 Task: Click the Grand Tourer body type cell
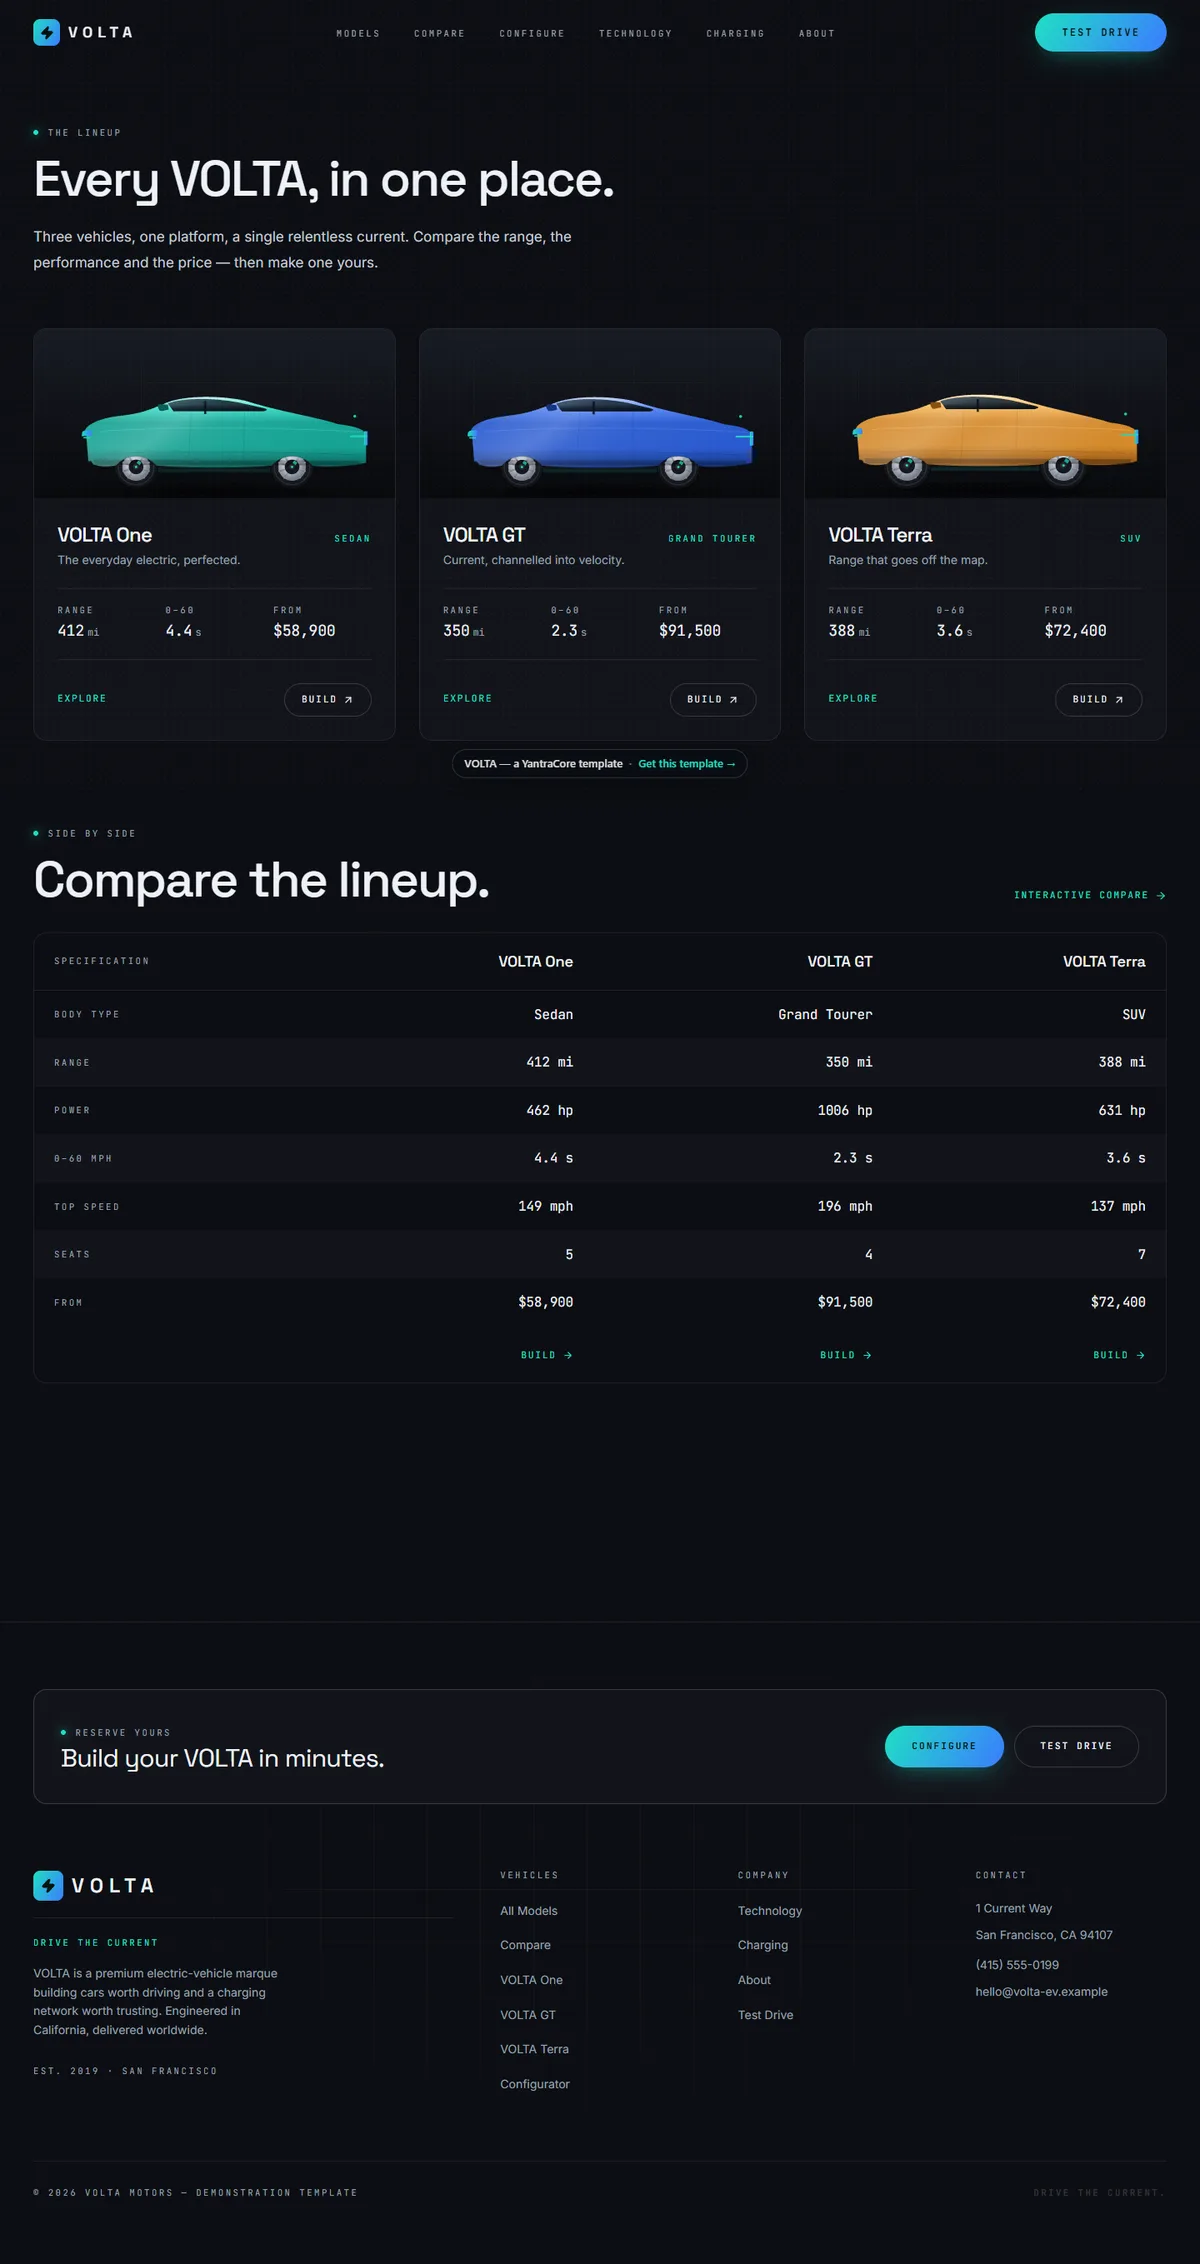click(825, 1015)
